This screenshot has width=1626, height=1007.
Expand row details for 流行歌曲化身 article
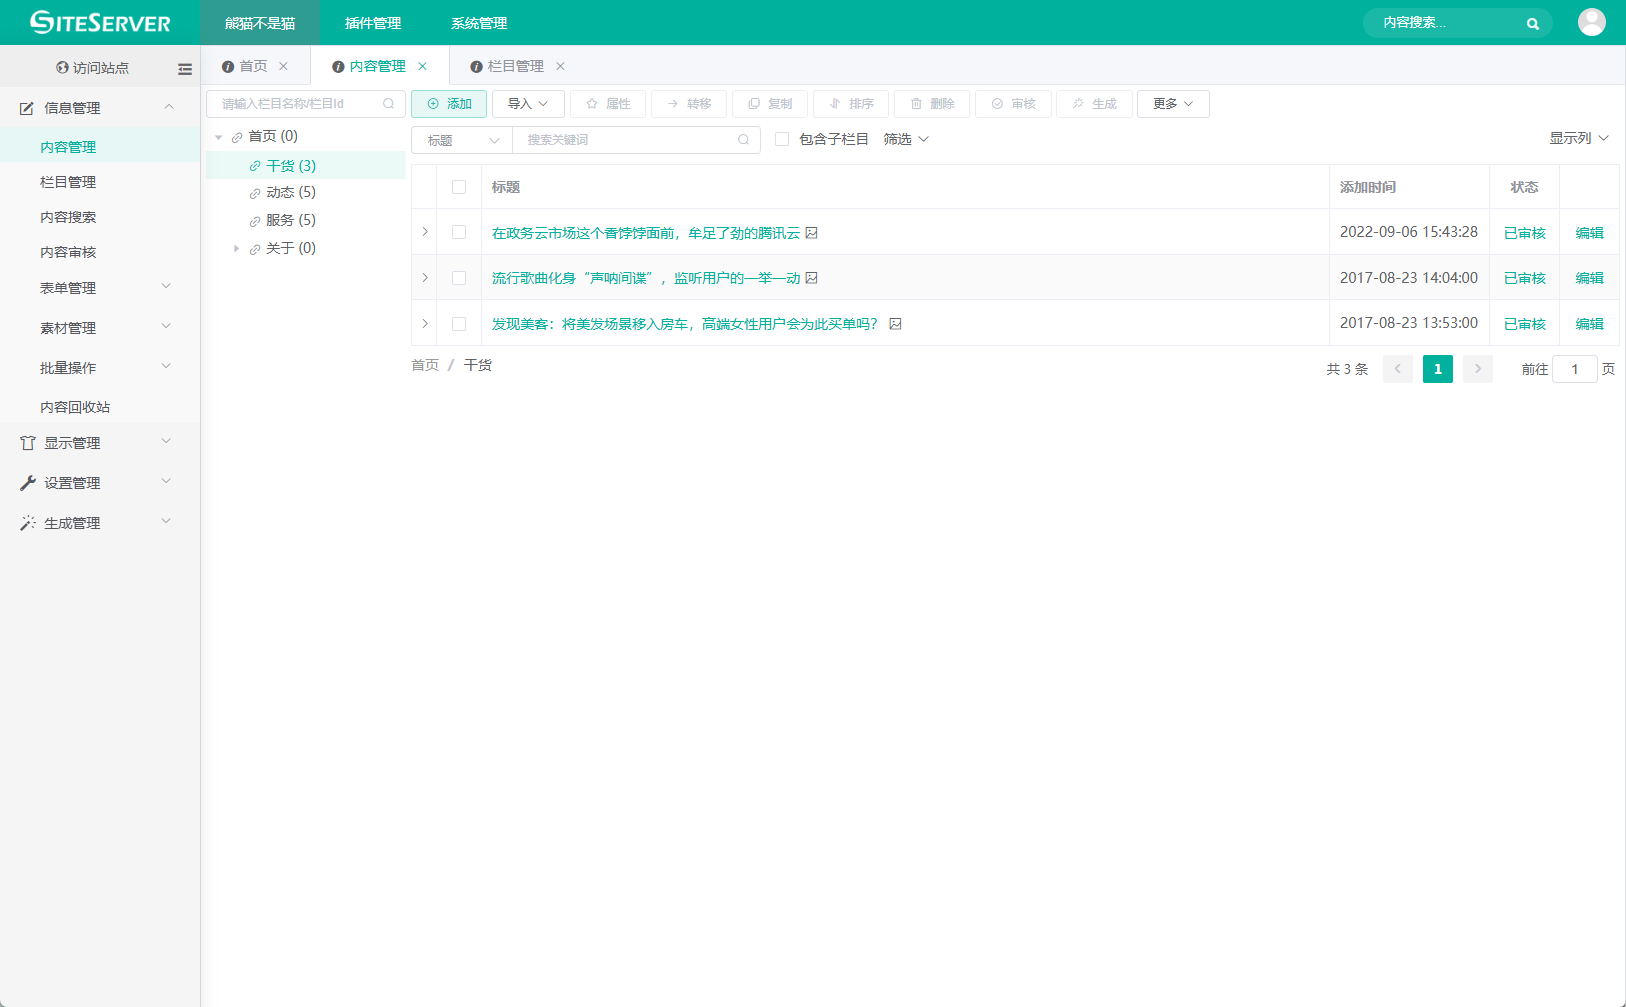[425, 278]
